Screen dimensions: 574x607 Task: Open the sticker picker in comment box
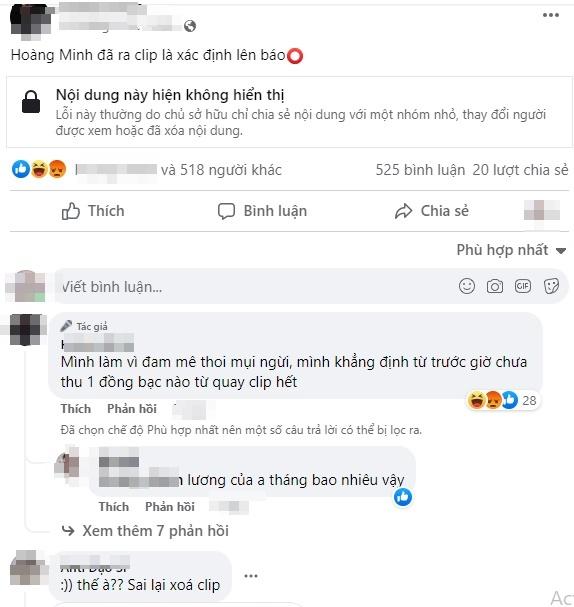(551, 286)
